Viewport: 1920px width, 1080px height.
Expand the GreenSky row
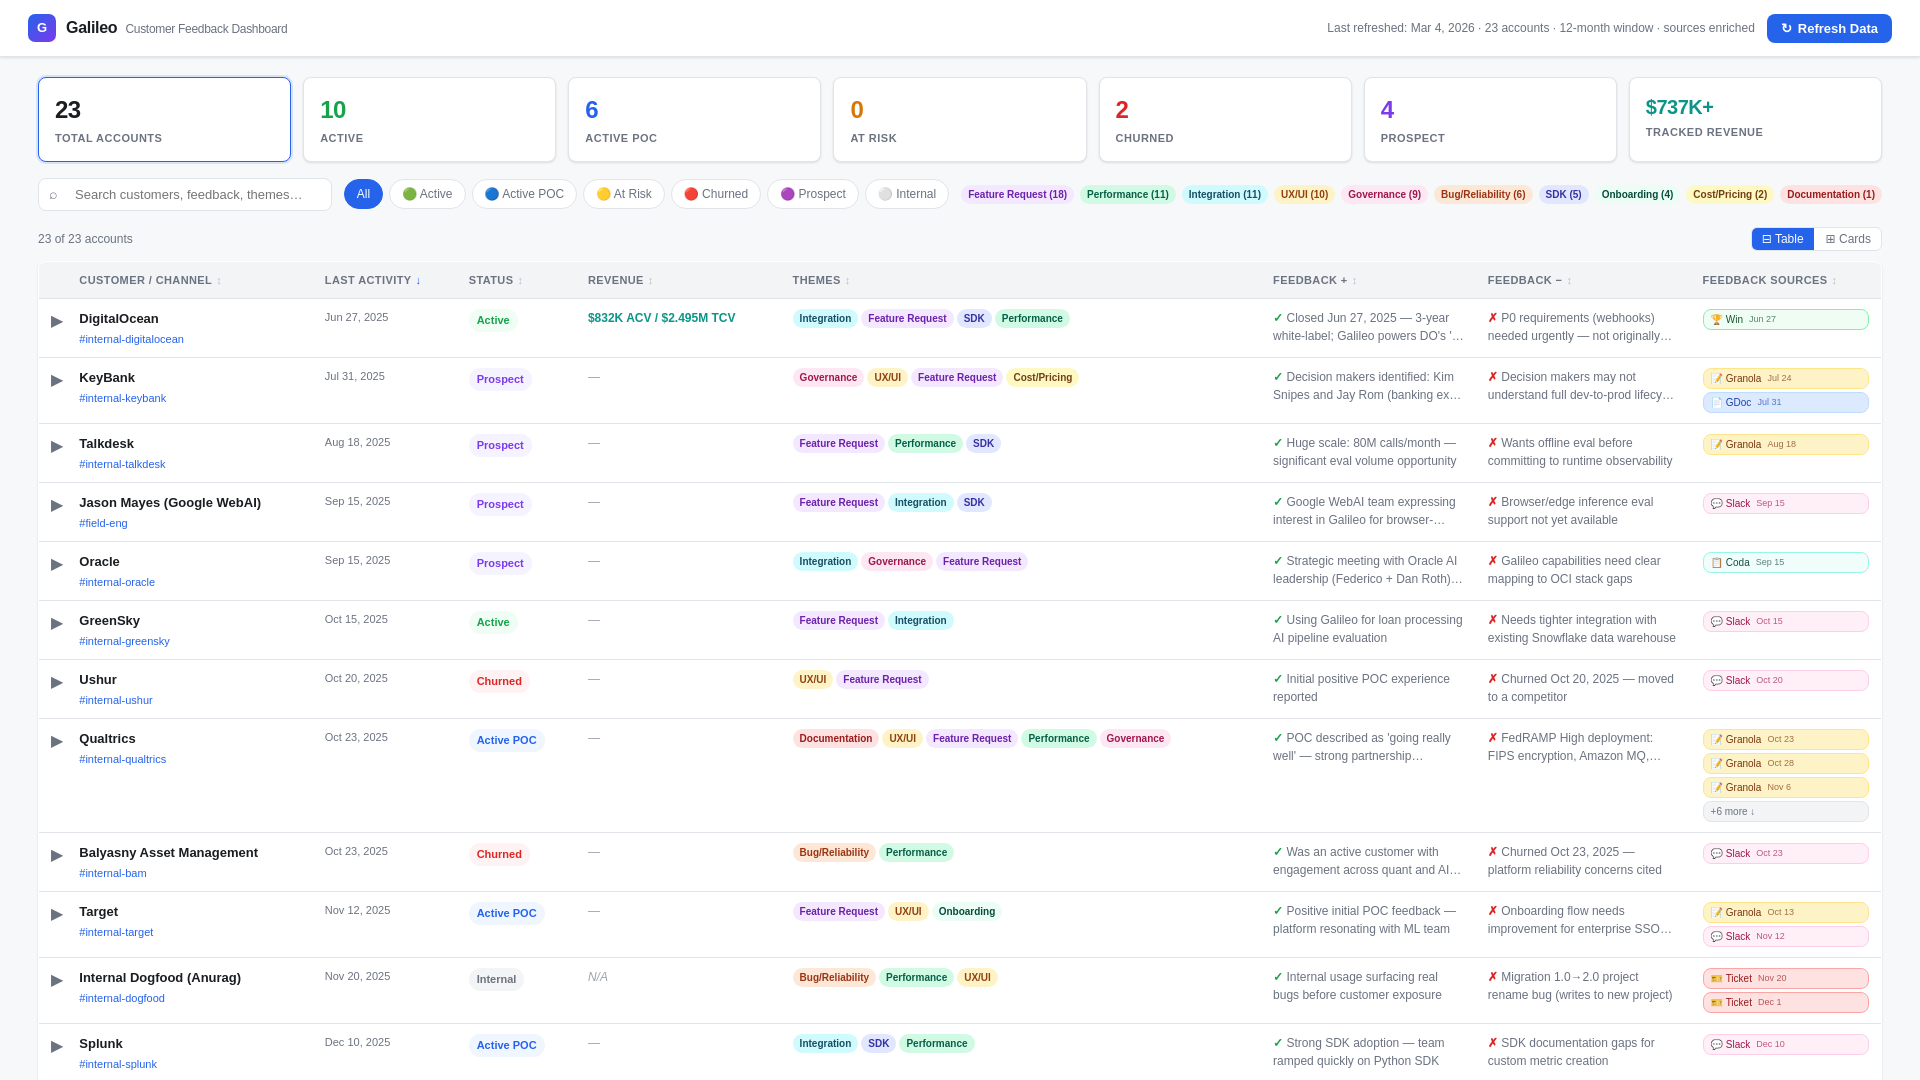click(x=57, y=623)
